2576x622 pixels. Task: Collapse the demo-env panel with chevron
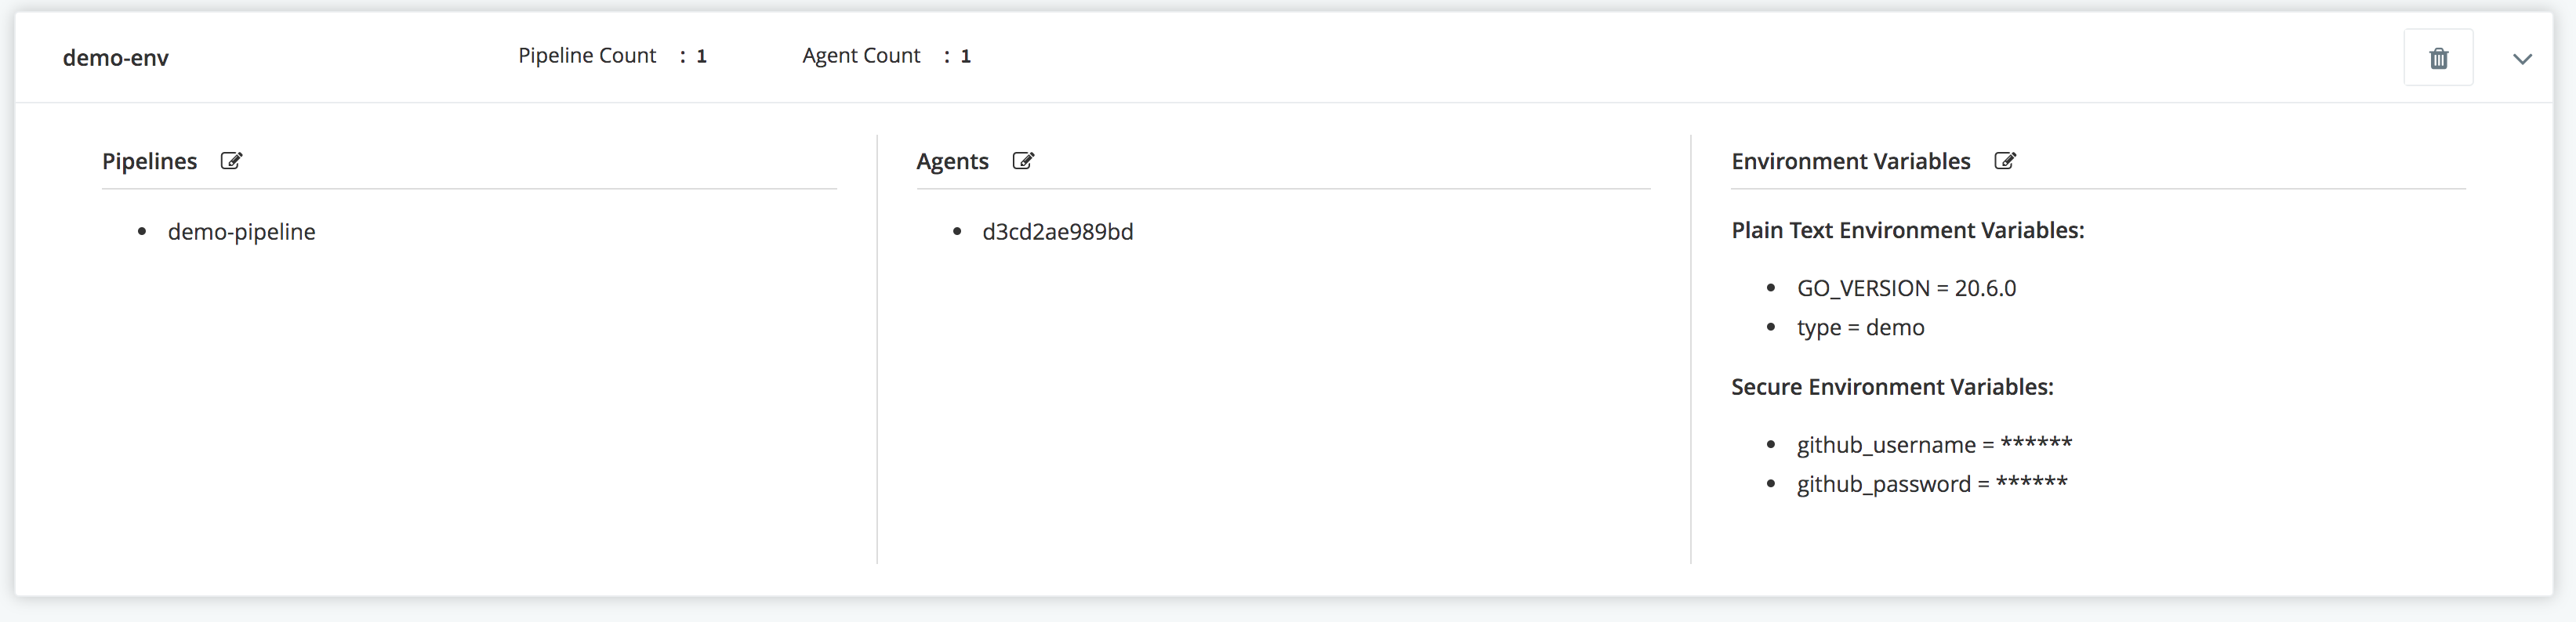(x=2522, y=59)
